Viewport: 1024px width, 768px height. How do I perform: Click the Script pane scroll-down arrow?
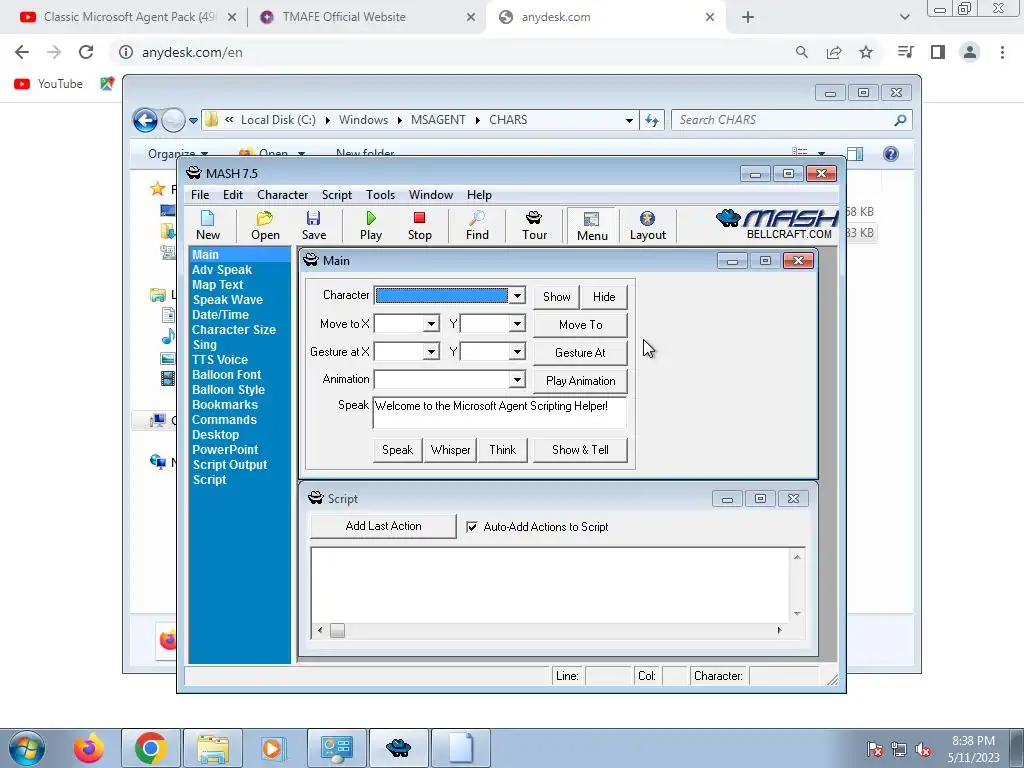797,613
